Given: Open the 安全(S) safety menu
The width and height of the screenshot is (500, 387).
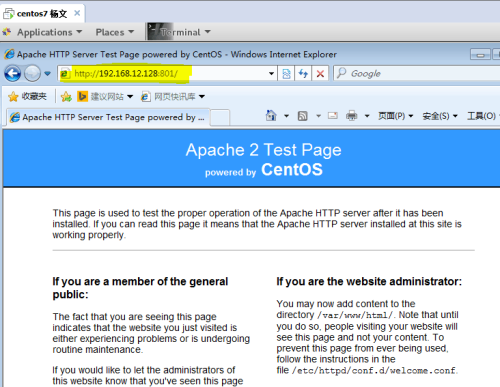Looking at the screenshot, I should click(x=440, y=116).
